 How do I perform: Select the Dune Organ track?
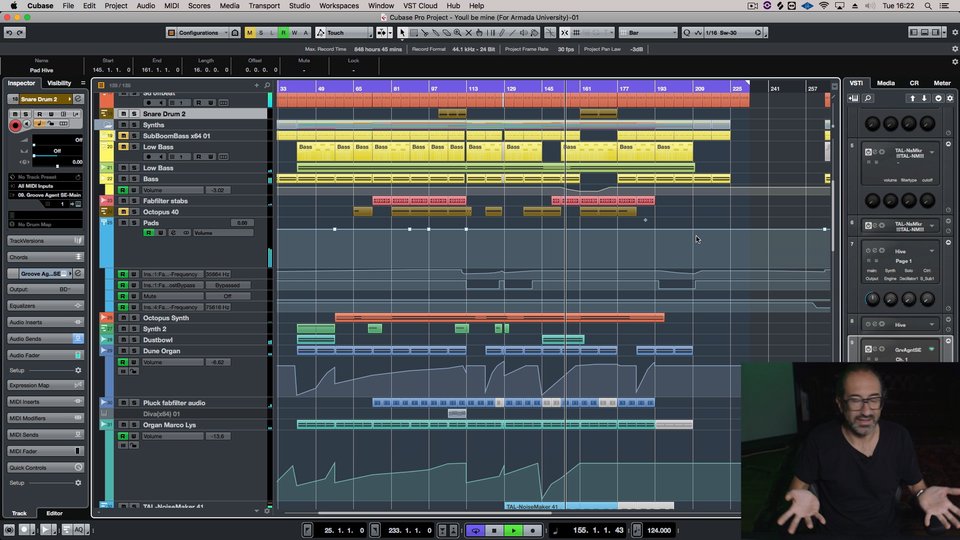[x=162, y=351]
